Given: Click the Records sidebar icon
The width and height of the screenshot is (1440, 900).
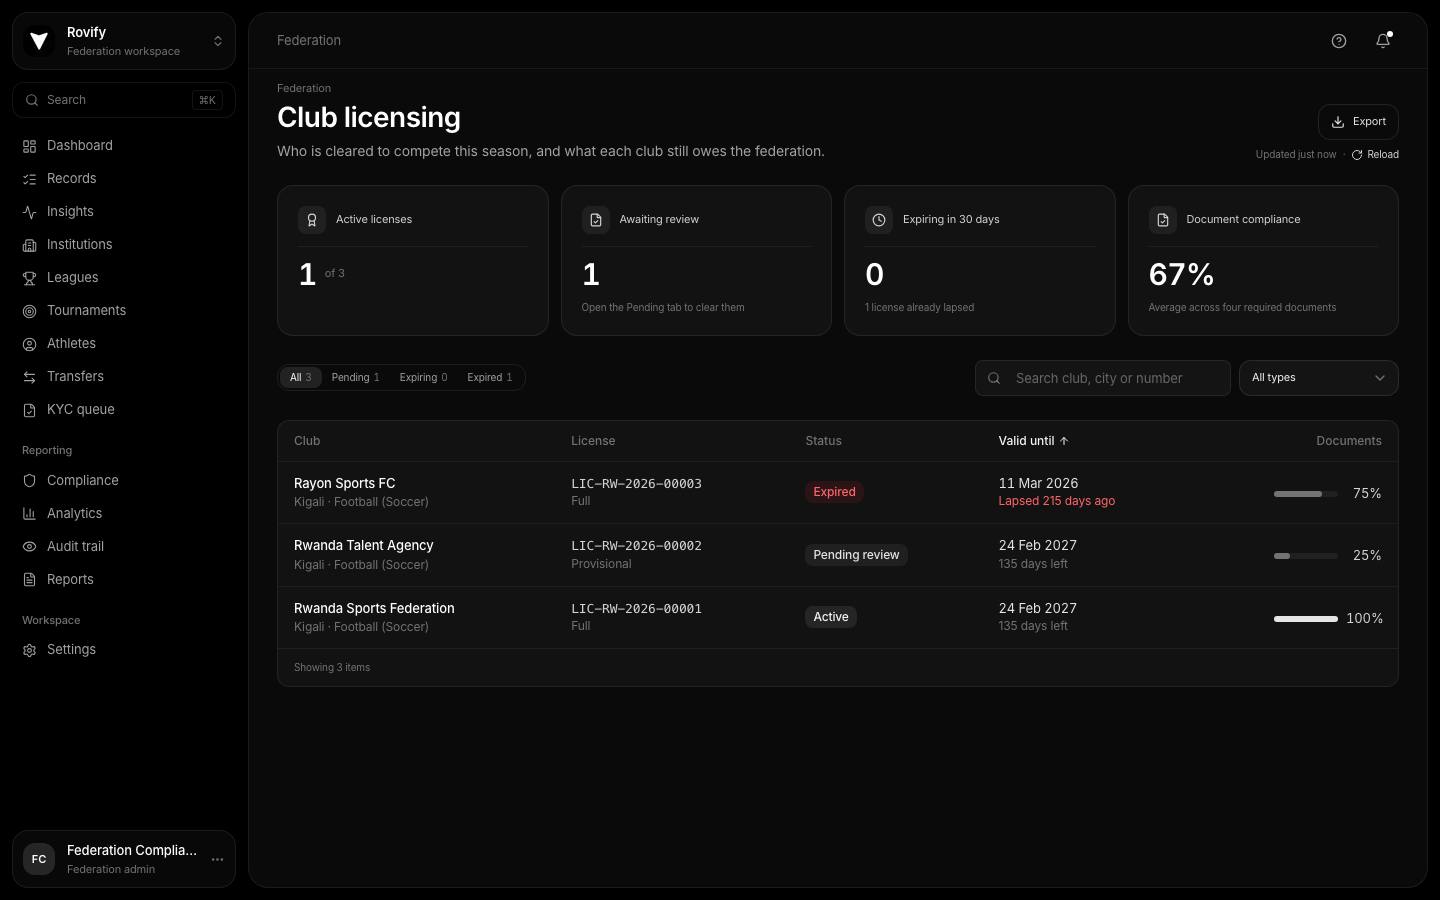Looking at the screenshot, I should [30, 179].
